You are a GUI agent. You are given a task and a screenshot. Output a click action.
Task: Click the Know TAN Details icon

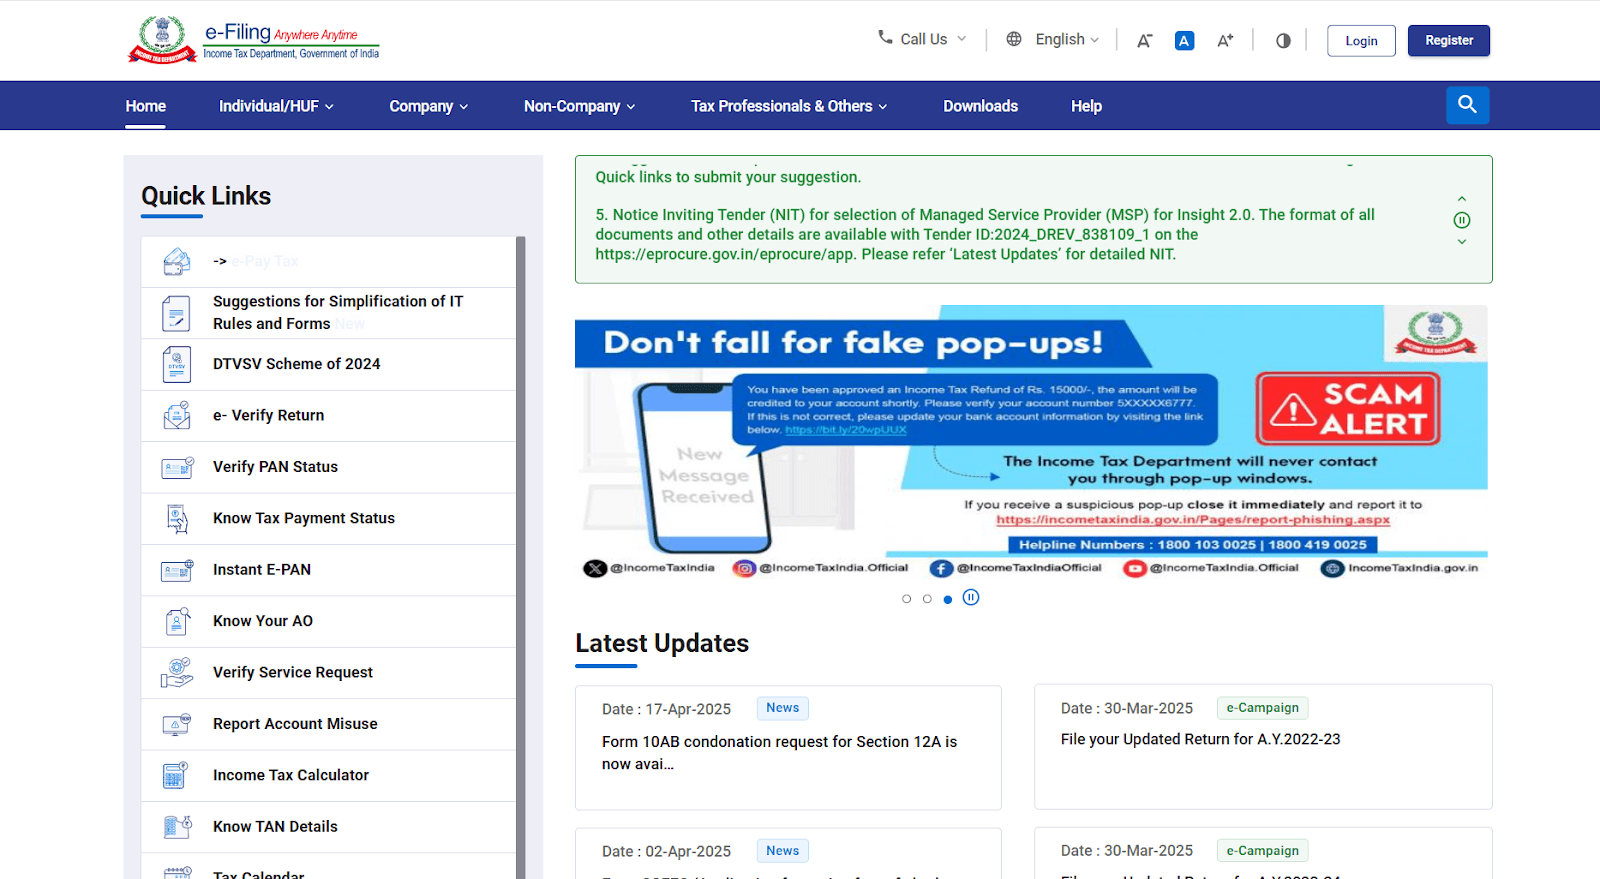pyautogui.click(x=177, y=827)
